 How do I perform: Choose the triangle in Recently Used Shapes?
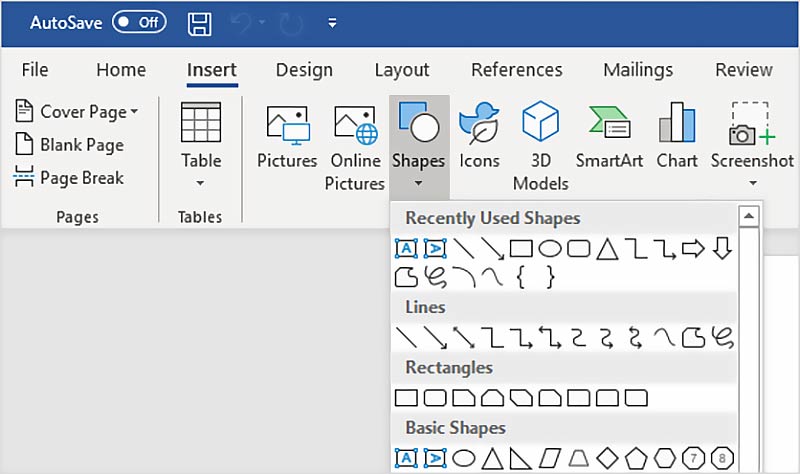pyautogui.click(x=607, y=249)
